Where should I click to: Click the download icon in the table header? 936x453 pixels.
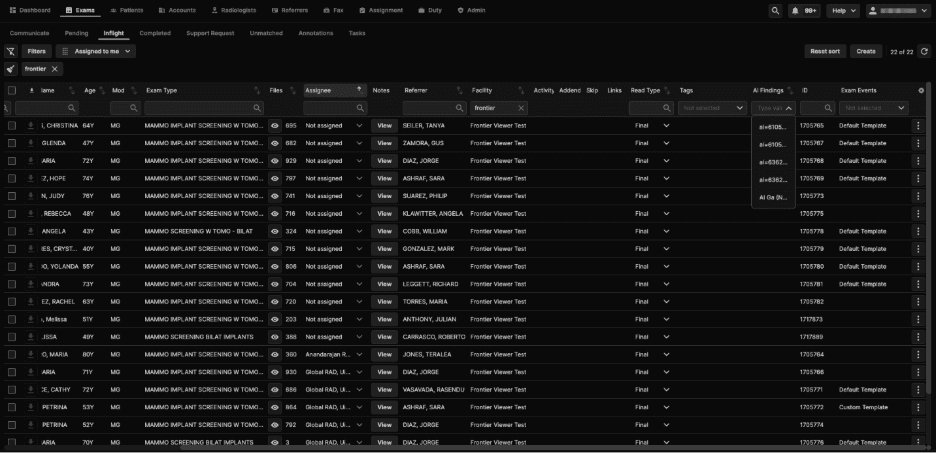(x=31, y=91)
